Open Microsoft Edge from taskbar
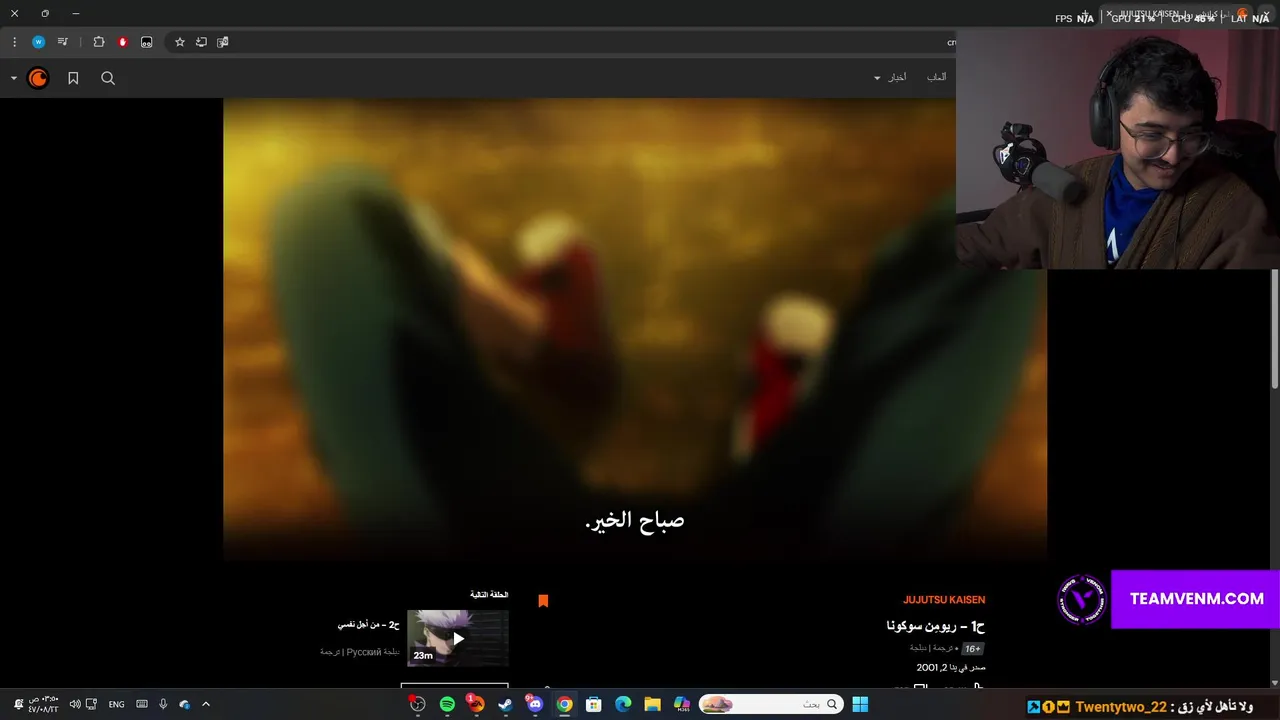The height and width of the screenshot is (720, 1280). 623,704
